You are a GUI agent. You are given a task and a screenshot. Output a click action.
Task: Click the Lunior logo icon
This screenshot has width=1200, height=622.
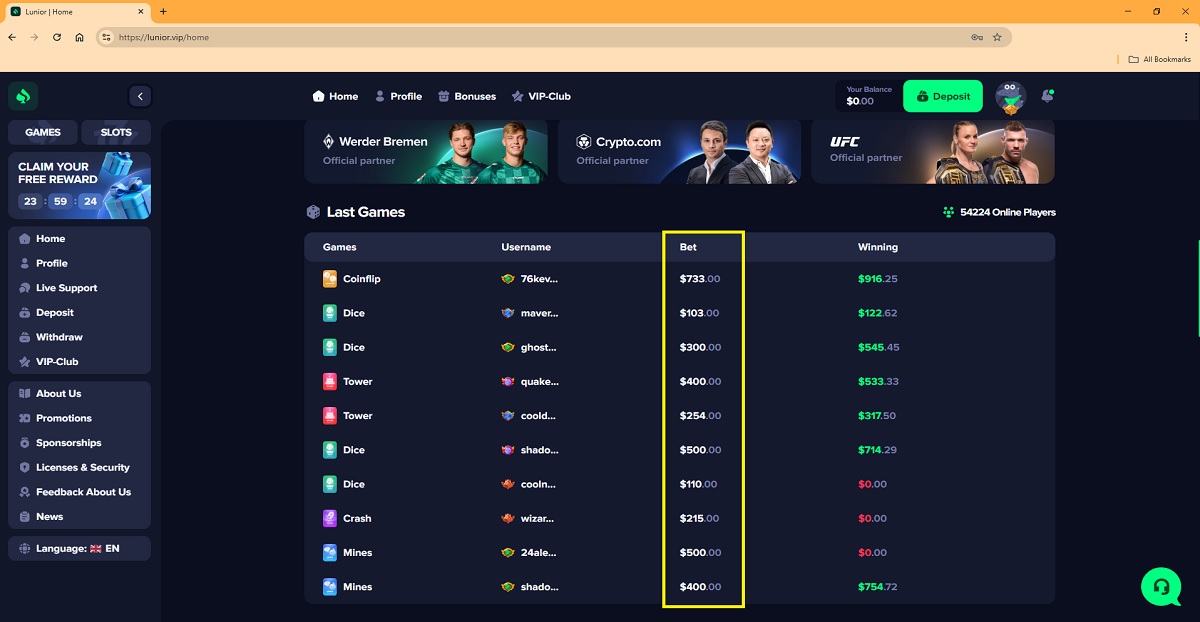tap(23, 96)
